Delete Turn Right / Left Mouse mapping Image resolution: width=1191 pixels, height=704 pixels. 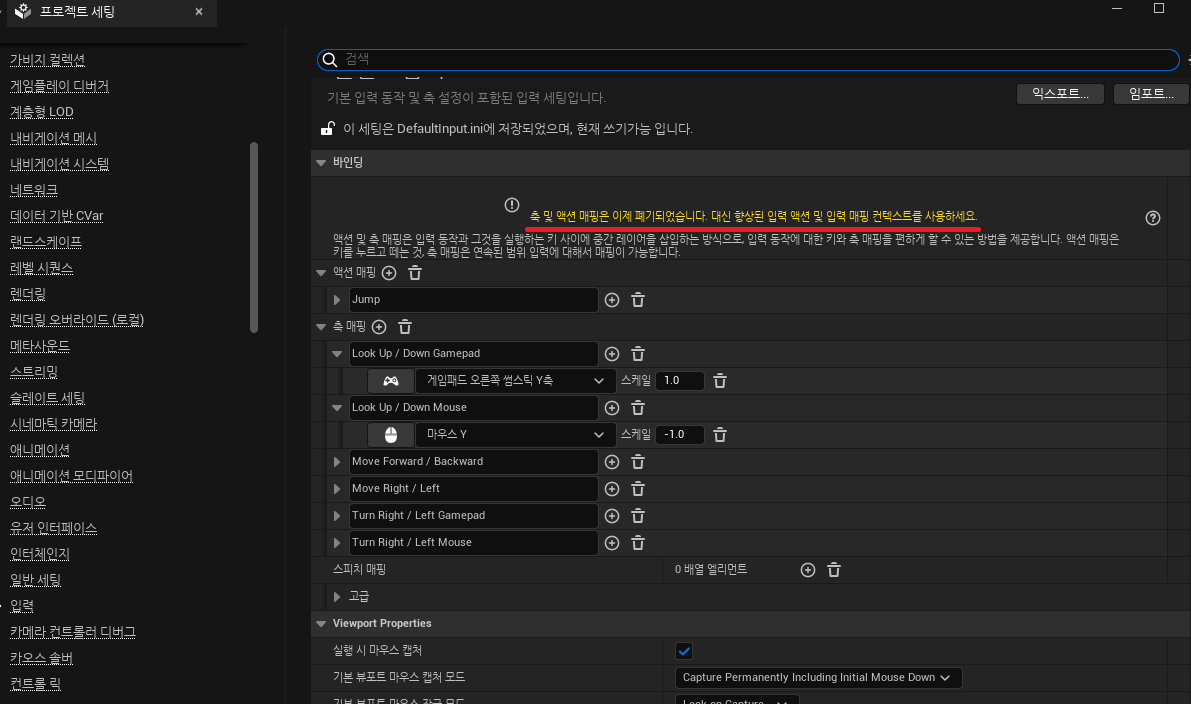click(x=638, y=543)
